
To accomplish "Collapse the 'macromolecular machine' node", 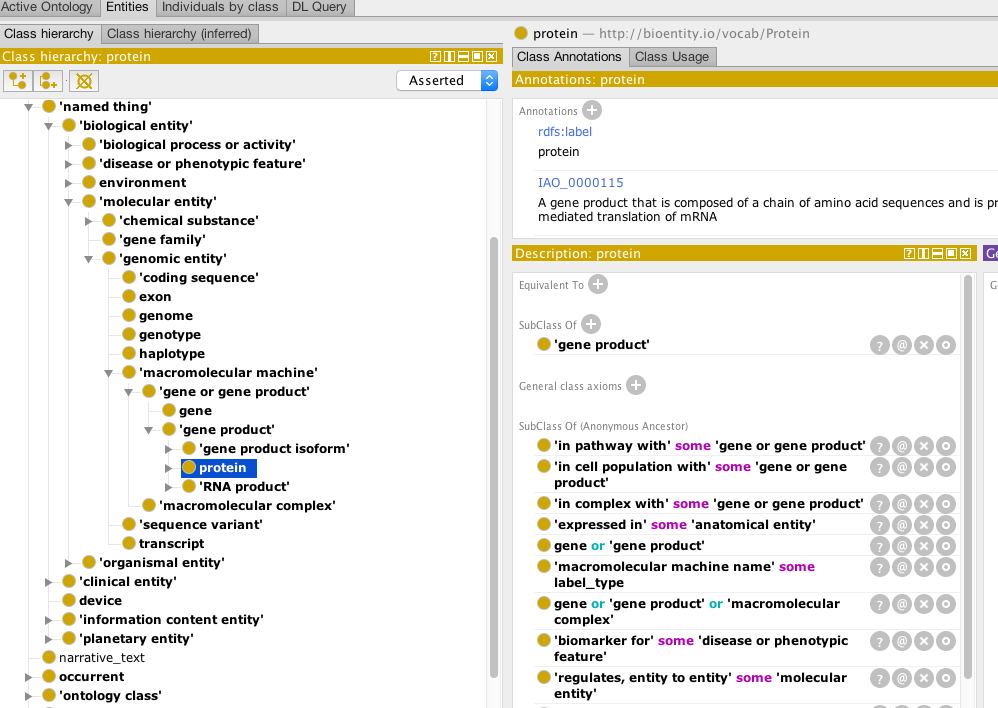I will click(x=109, y=373).
